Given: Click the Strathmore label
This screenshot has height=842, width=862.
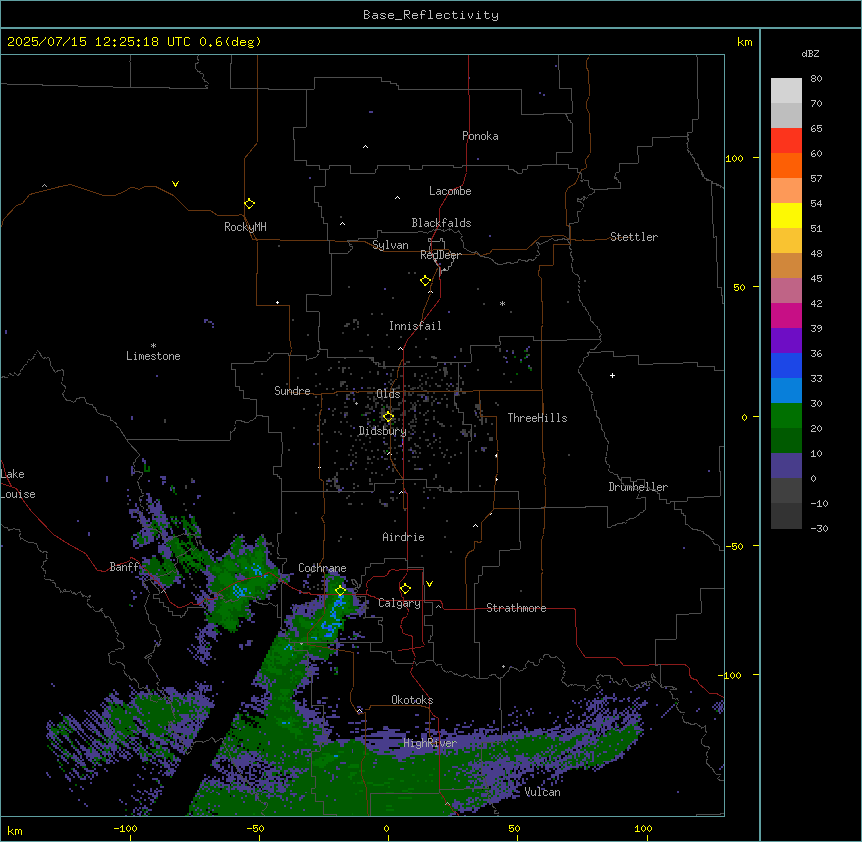Looking at the screenshot, I should coord(516,608).
